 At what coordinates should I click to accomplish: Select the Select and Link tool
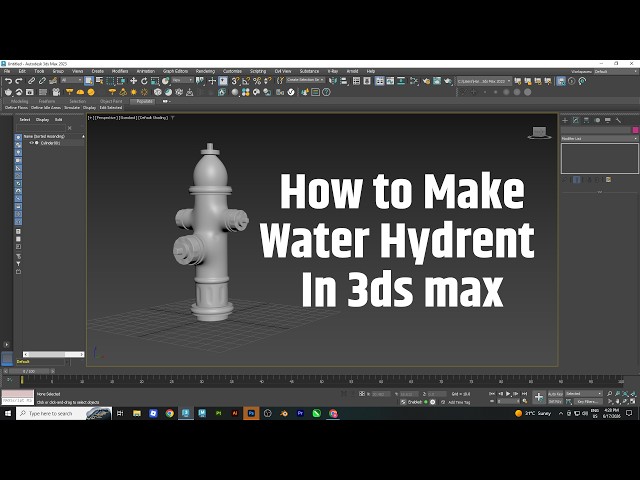click(31, 81)
